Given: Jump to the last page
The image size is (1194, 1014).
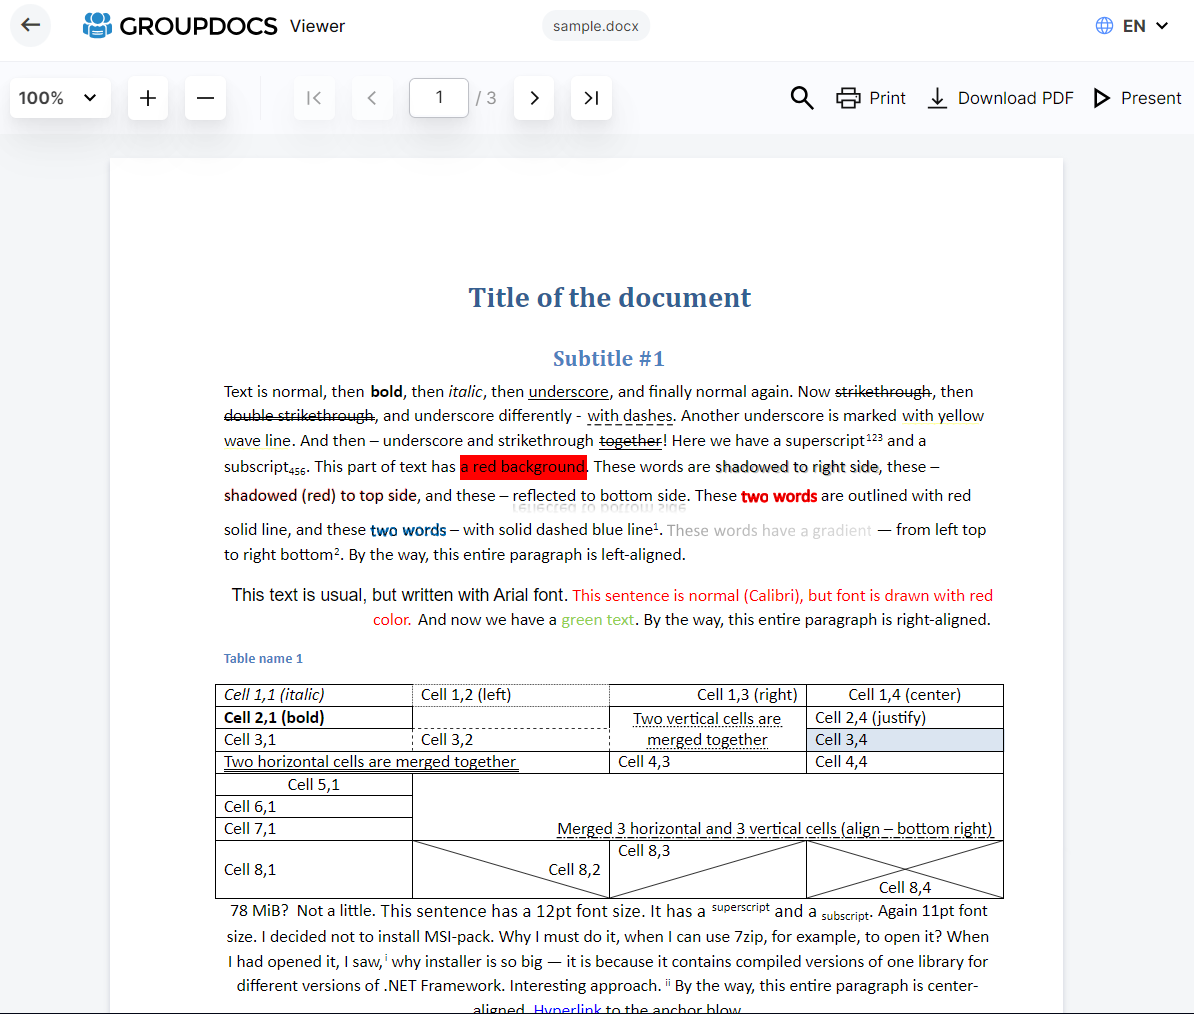Looking at the screenshot, I should pos(591,98).
